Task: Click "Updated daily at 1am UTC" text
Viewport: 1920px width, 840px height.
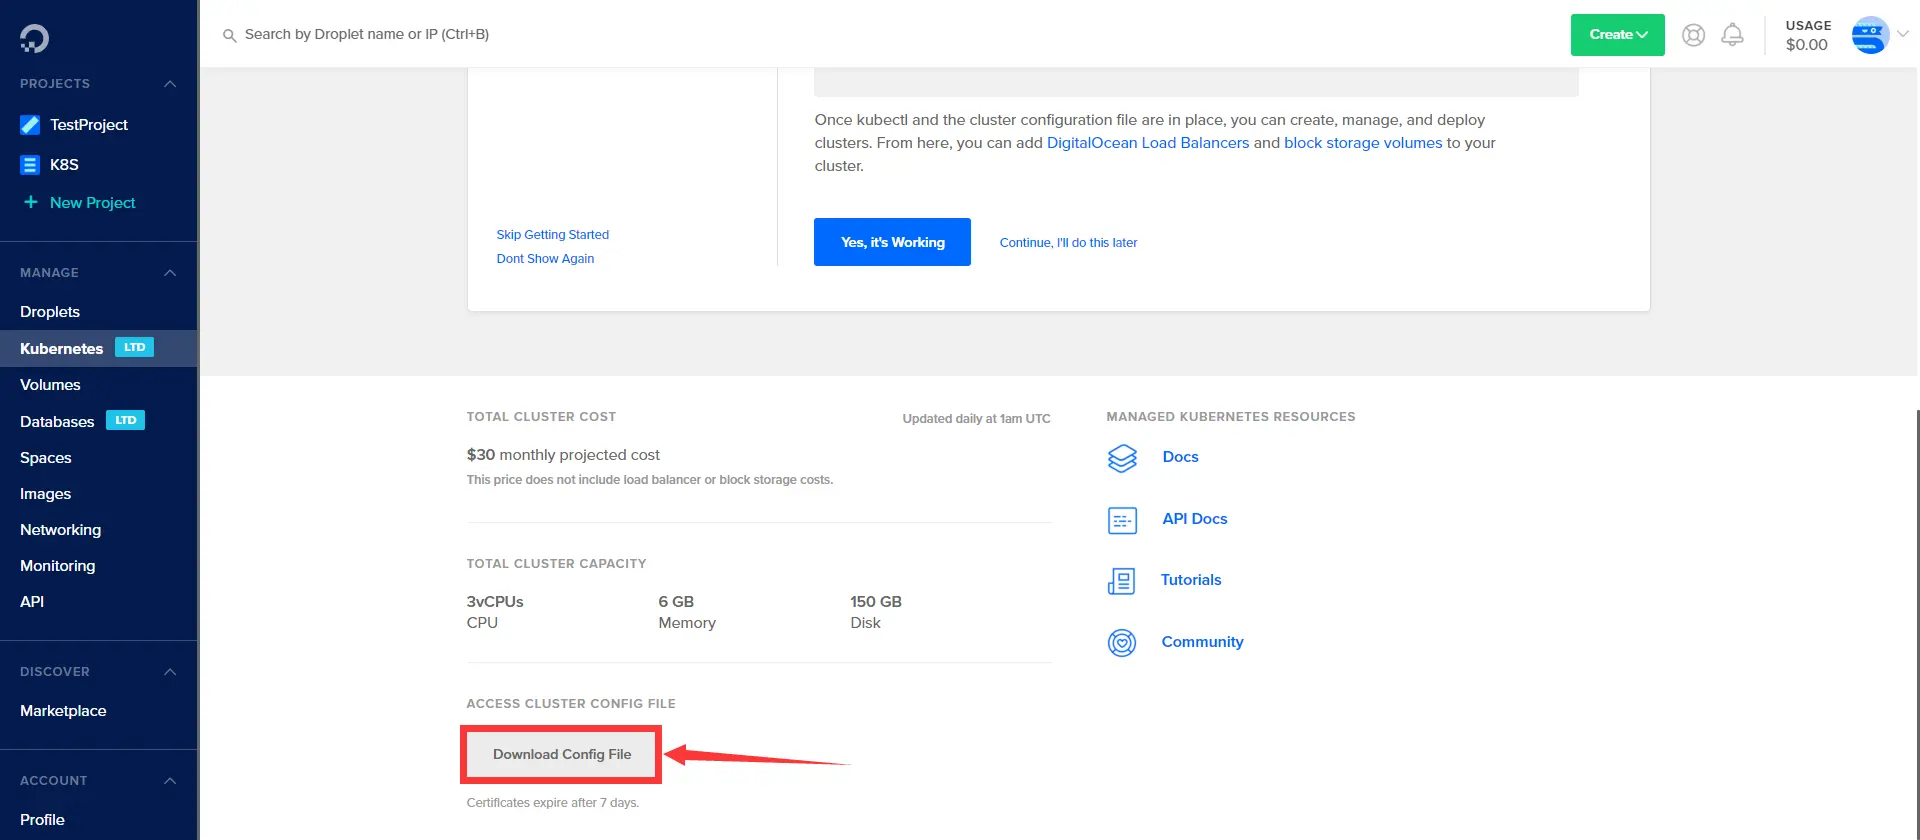Action: pos(976,419)
